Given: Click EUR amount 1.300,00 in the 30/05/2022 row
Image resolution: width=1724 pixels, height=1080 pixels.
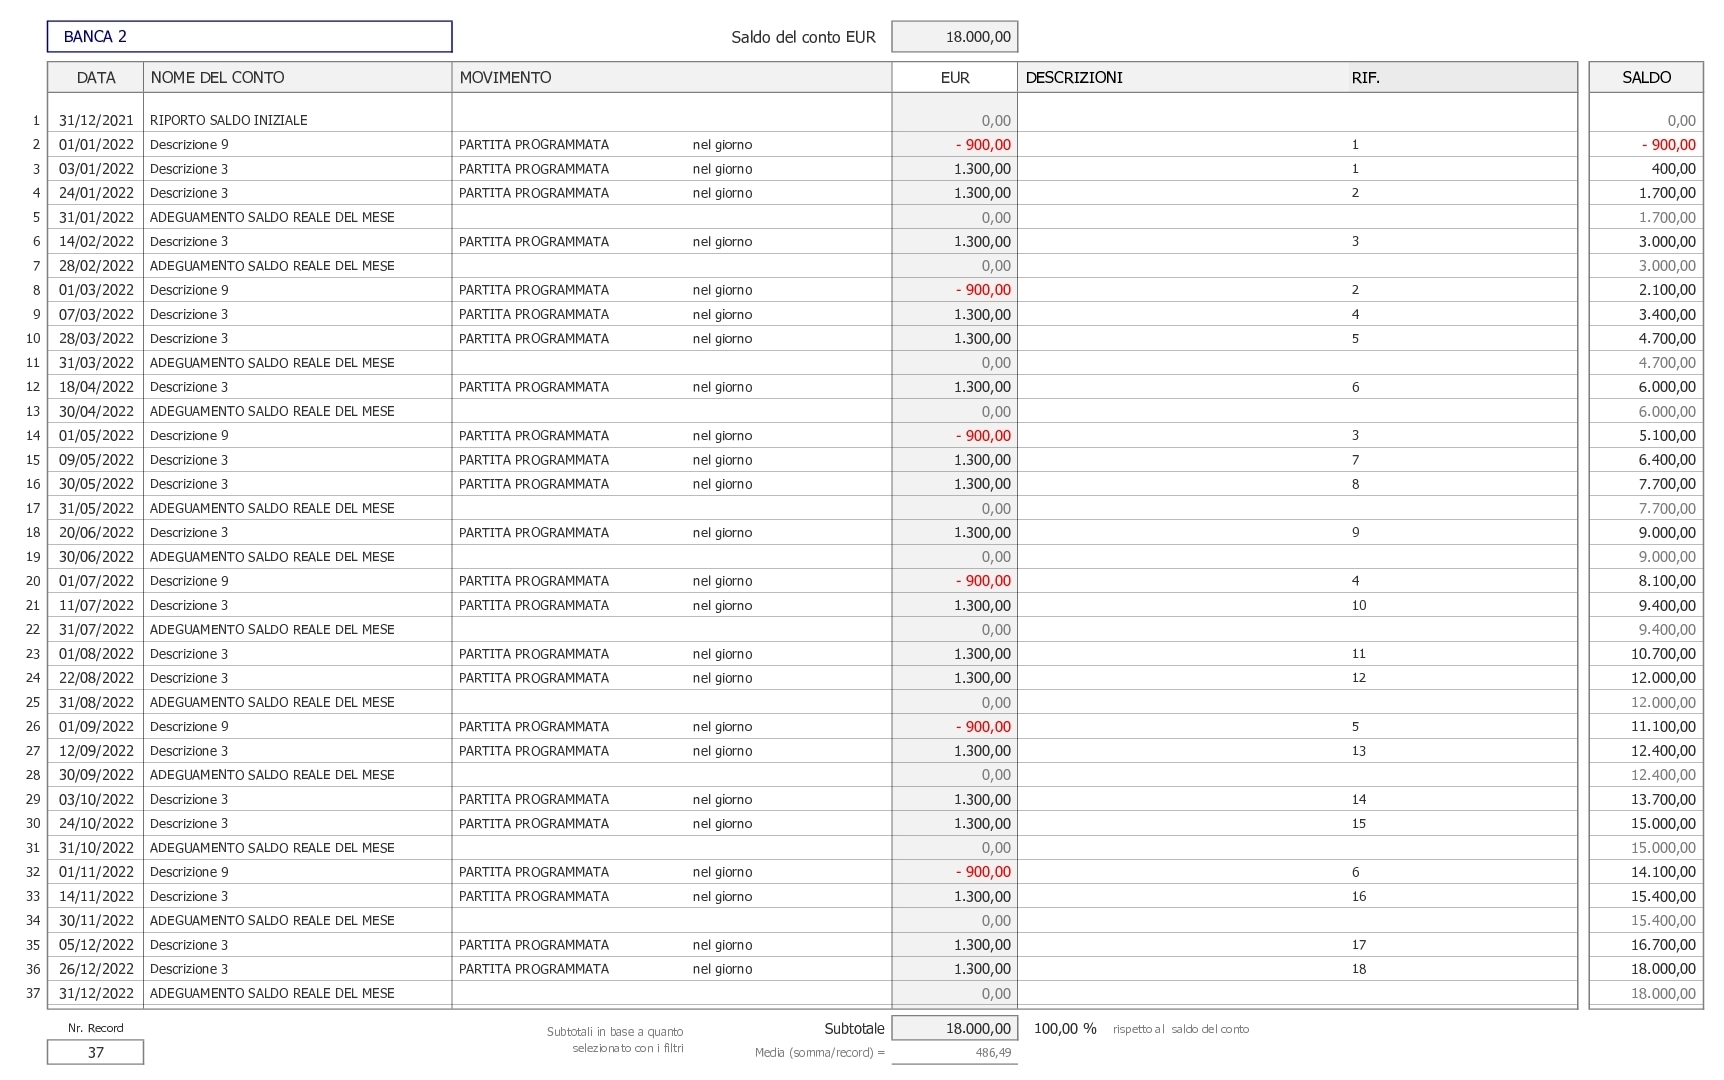Looking at the screenshot, I should (982, 484).
